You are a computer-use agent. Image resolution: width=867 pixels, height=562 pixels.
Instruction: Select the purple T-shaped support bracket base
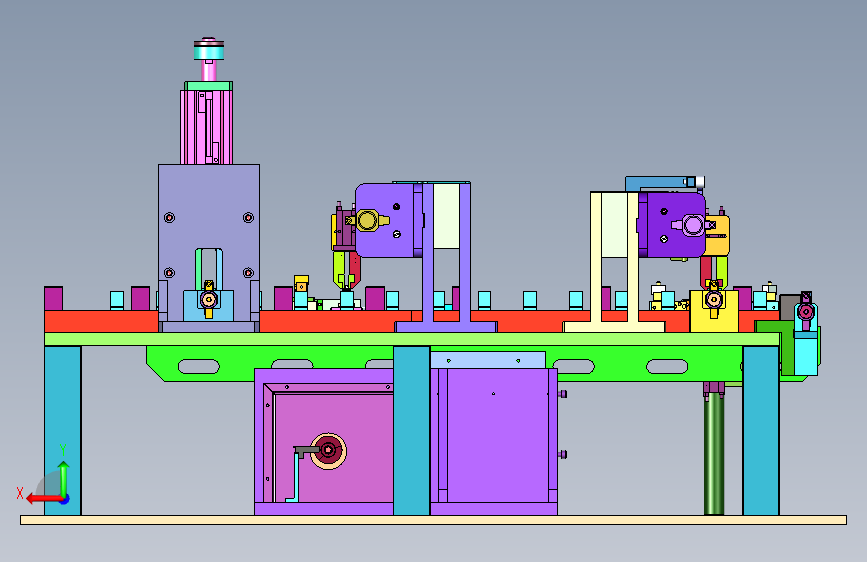[446, 327]
